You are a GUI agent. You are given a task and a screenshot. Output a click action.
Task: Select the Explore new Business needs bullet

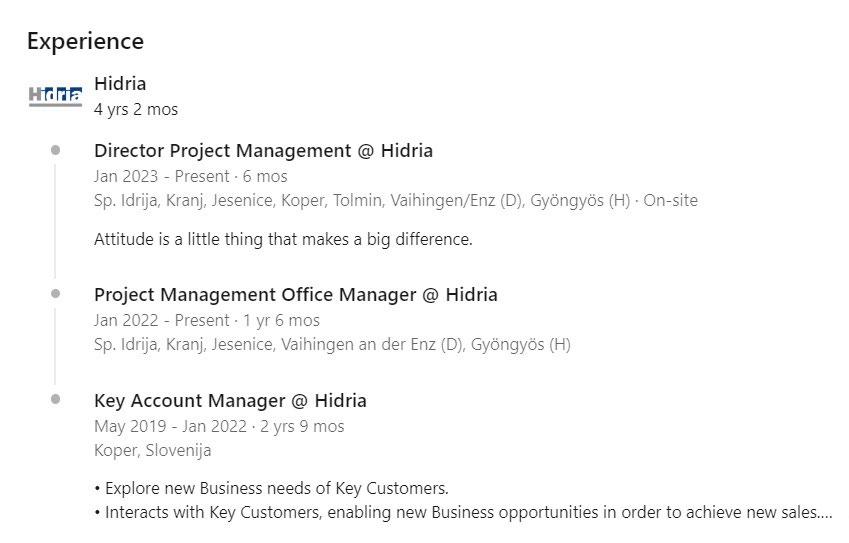click(x=271, y=488)
